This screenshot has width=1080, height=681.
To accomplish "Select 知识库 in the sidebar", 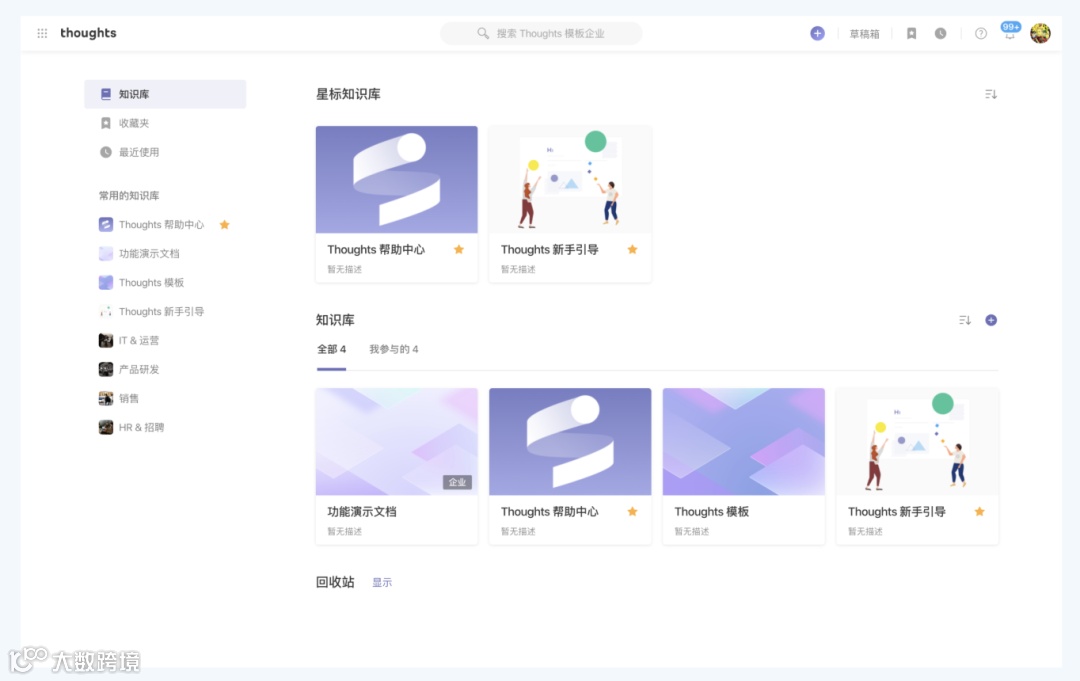I will pos(165,94).
